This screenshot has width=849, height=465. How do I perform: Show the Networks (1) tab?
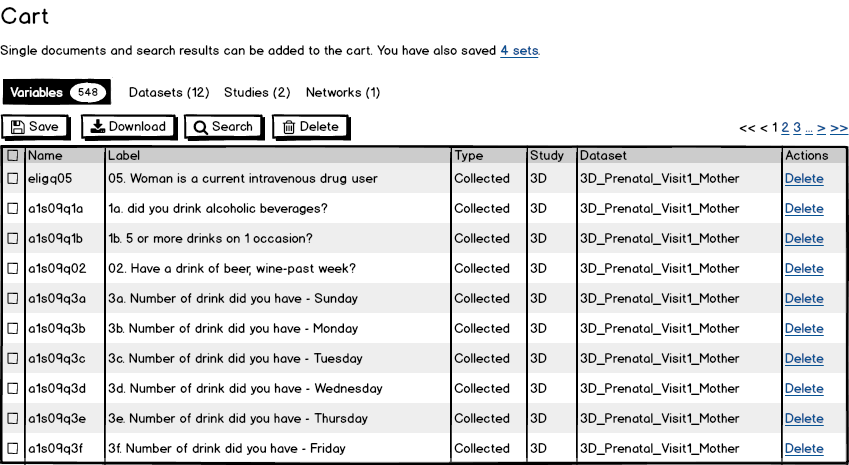(343, 93)
